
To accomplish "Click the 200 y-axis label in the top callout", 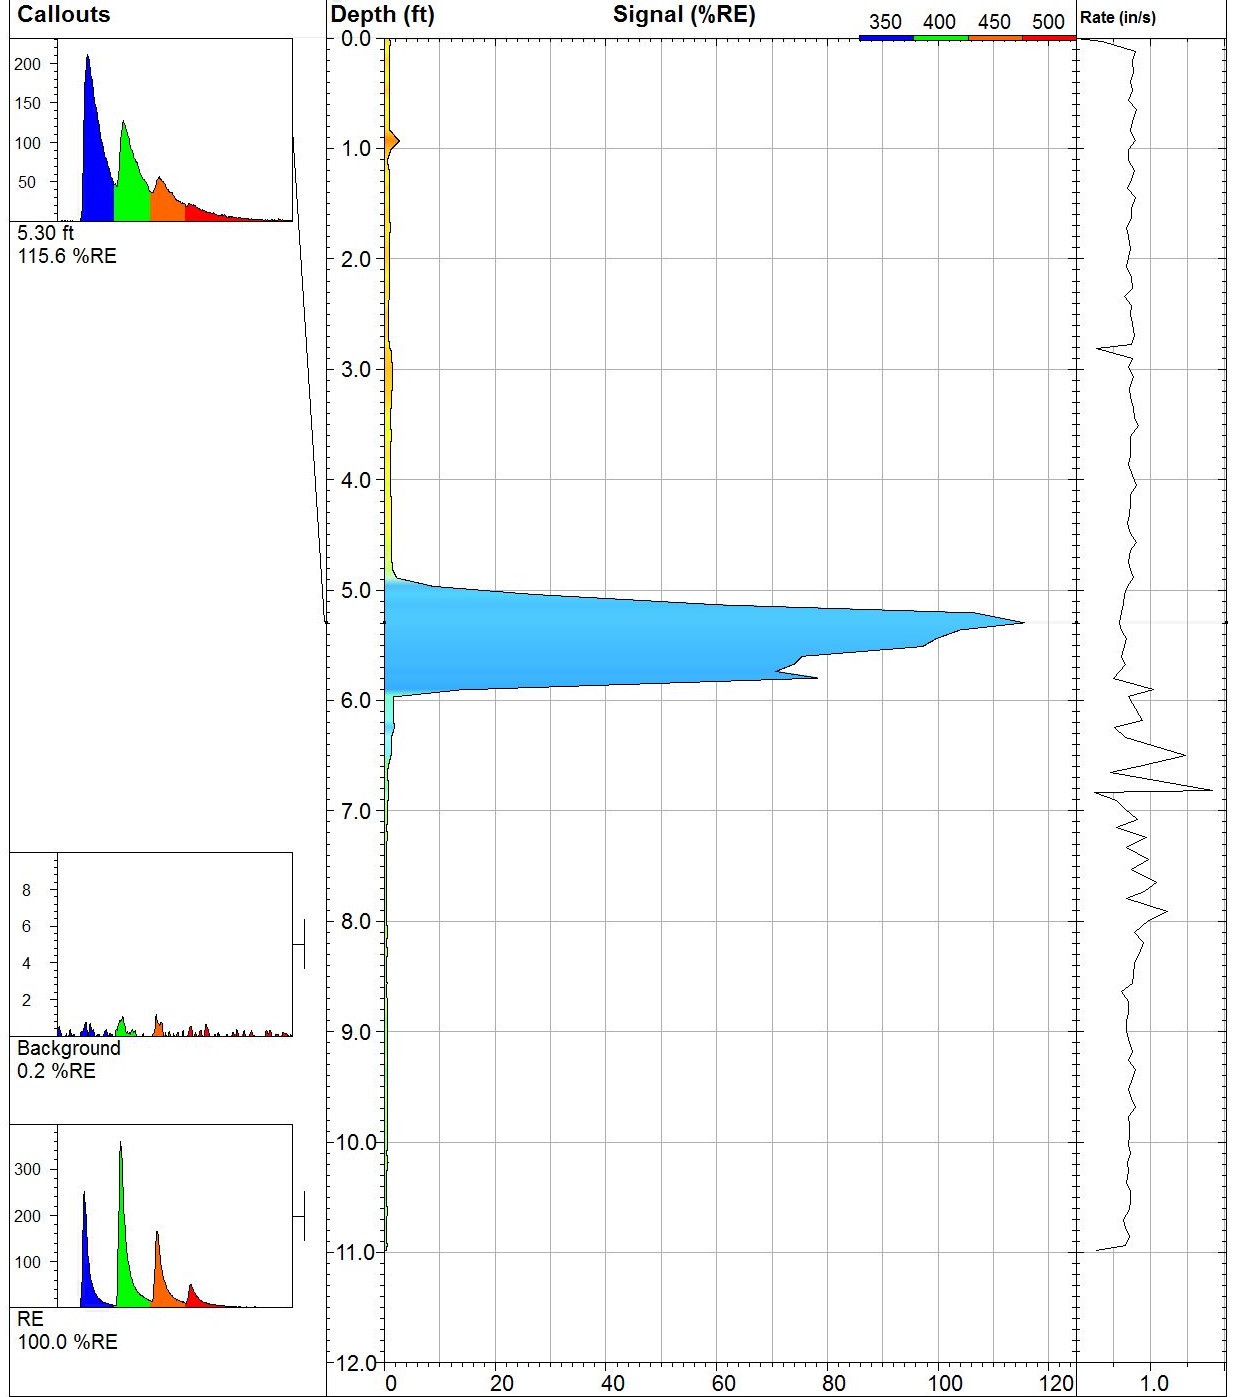I will 28,64.
